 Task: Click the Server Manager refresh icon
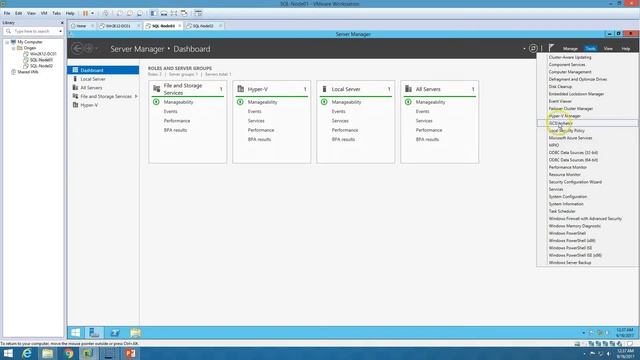coord(533,49)
